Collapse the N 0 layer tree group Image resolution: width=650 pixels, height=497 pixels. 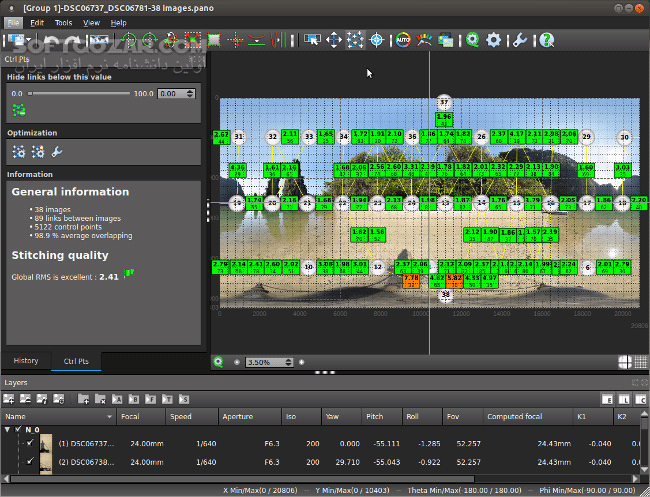click(8, 429)
